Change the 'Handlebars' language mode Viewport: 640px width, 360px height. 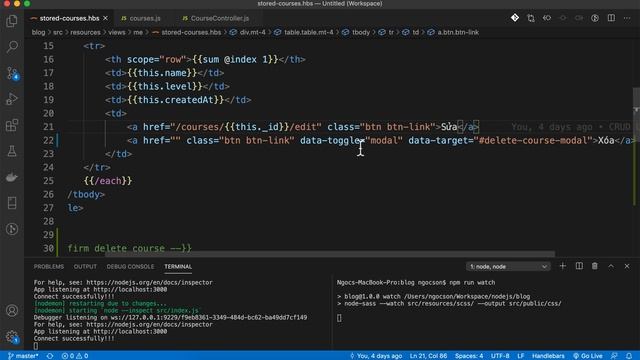click(548, 356)
